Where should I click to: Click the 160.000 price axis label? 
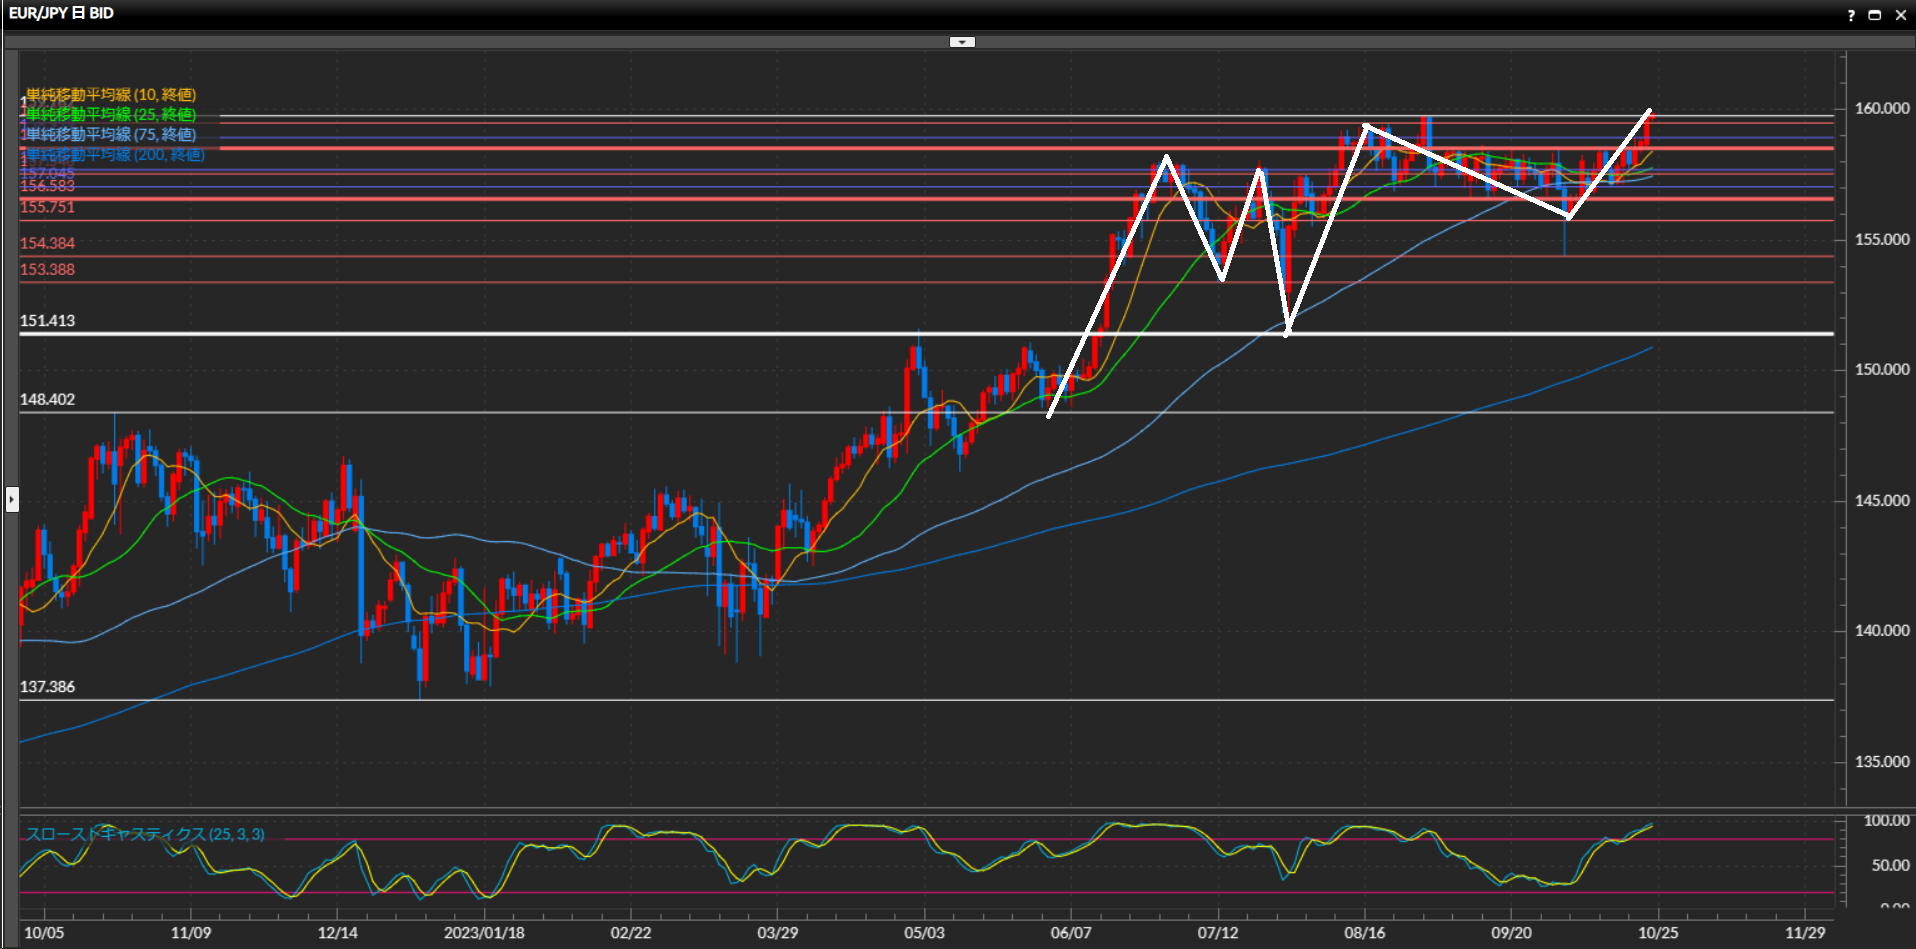(1881, 108)
